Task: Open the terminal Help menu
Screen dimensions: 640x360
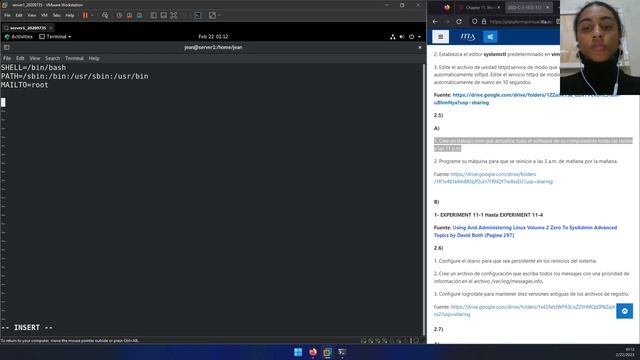Action: pos(94,58)
